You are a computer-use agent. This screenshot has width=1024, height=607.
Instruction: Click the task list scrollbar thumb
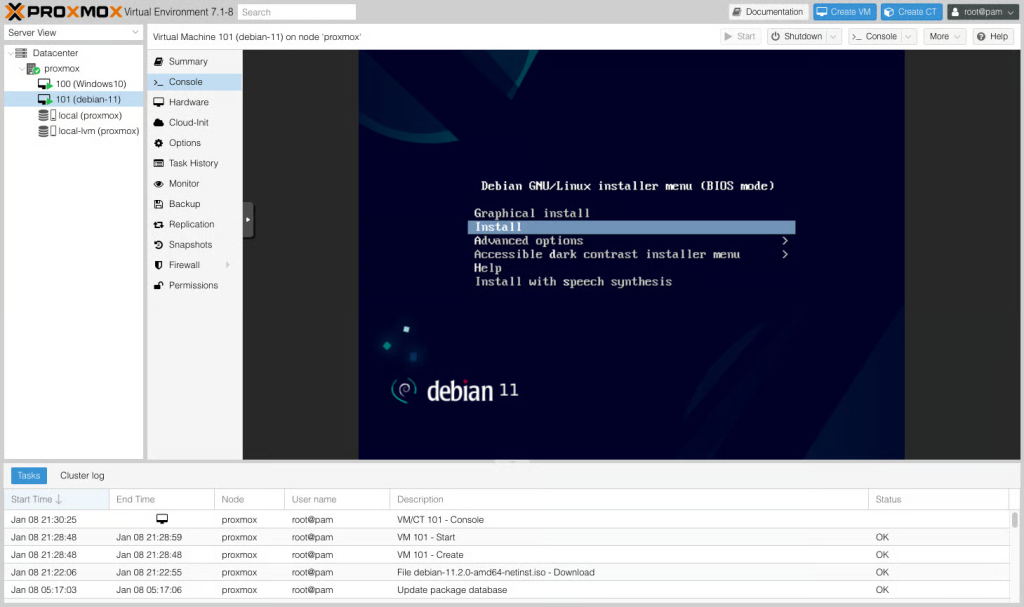coord(1014,519)
